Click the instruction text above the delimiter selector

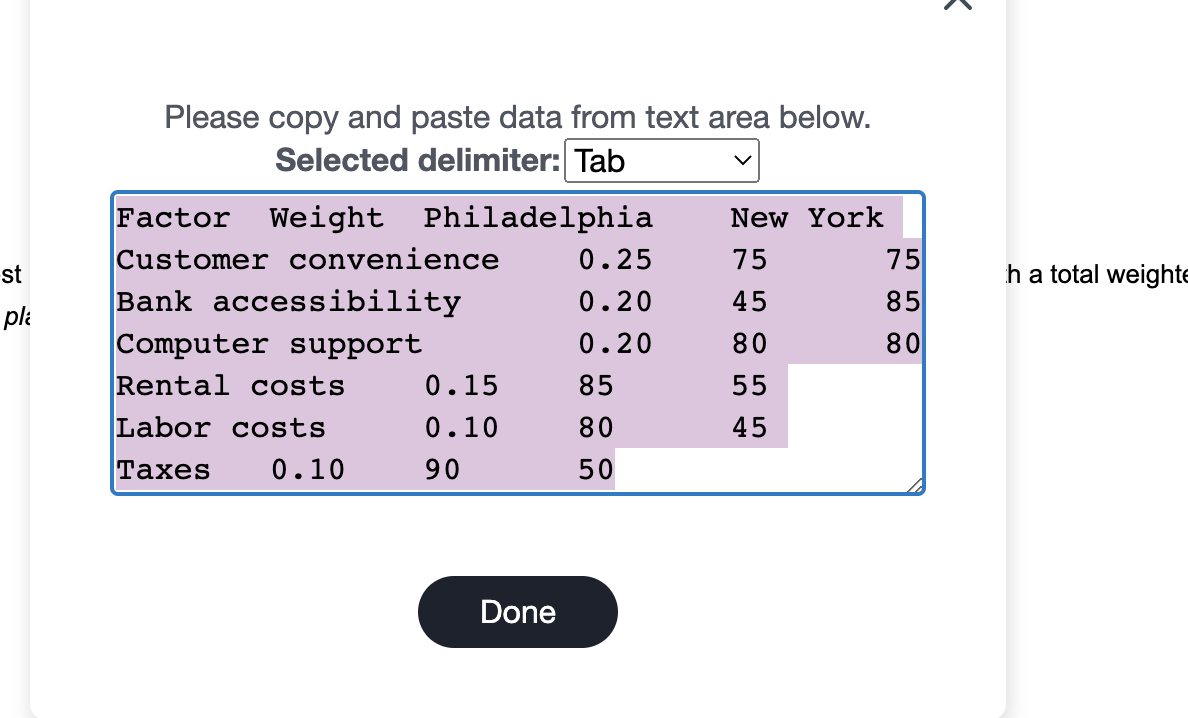pyautogui.click(x=518, y=117)
